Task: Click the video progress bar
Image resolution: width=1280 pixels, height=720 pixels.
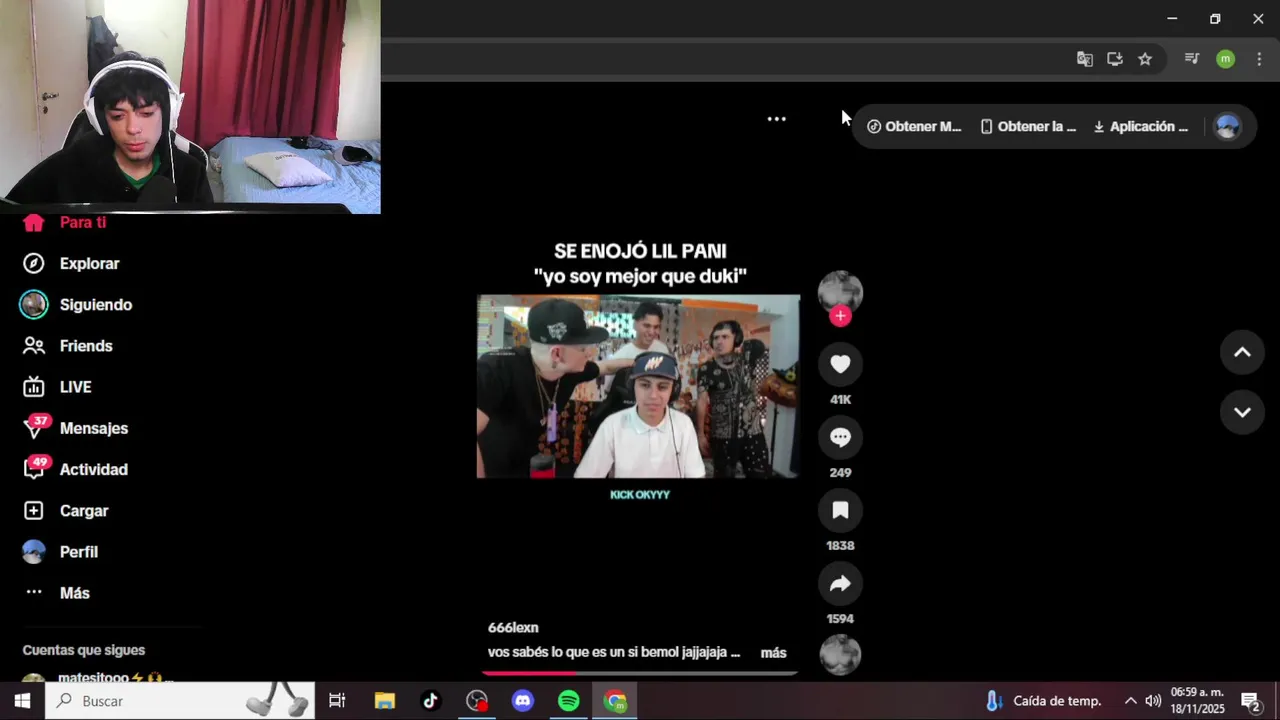Action: coord(638,673)
